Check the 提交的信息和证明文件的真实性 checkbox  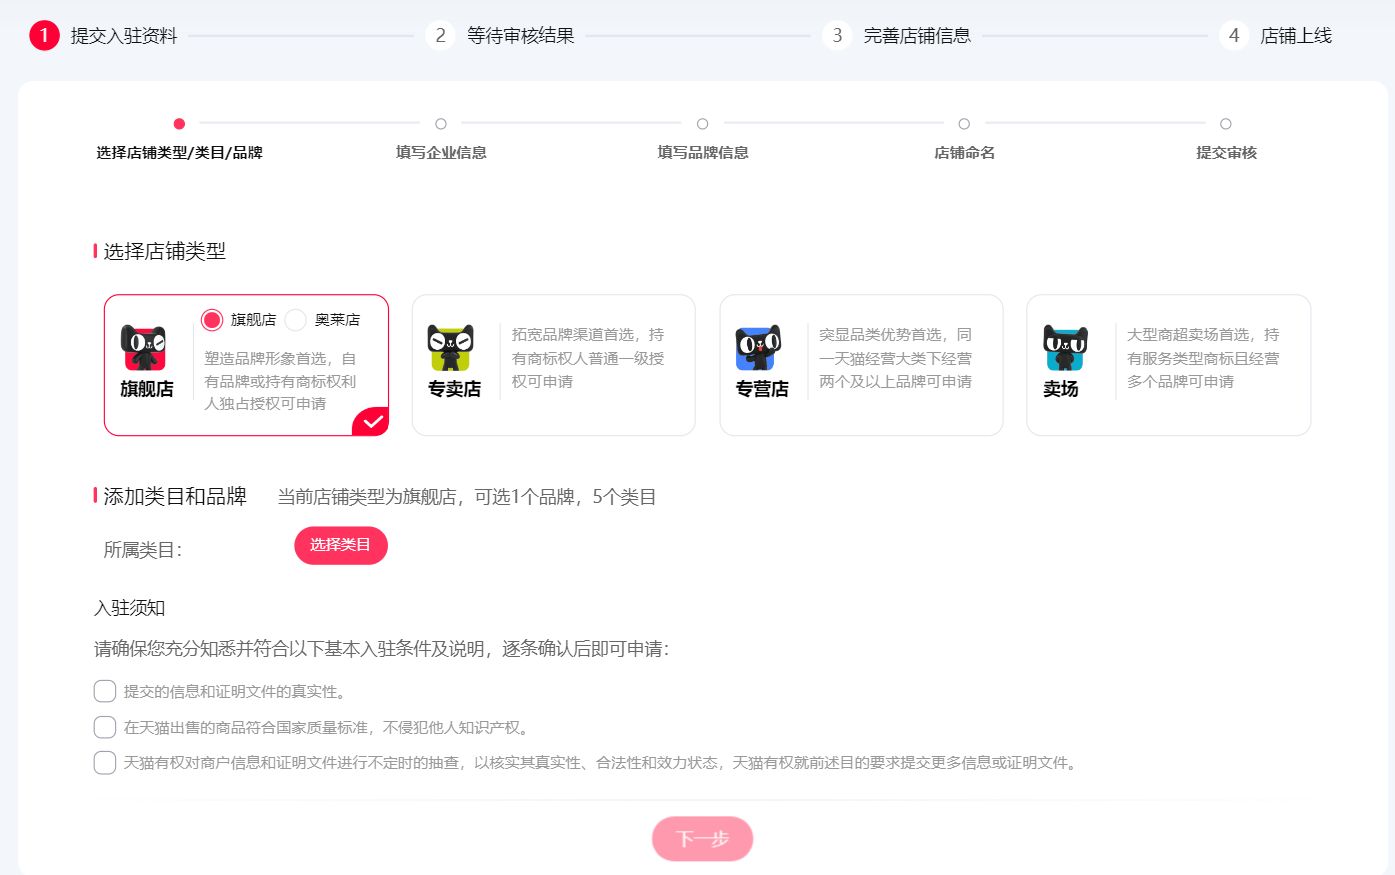point(105,691)
